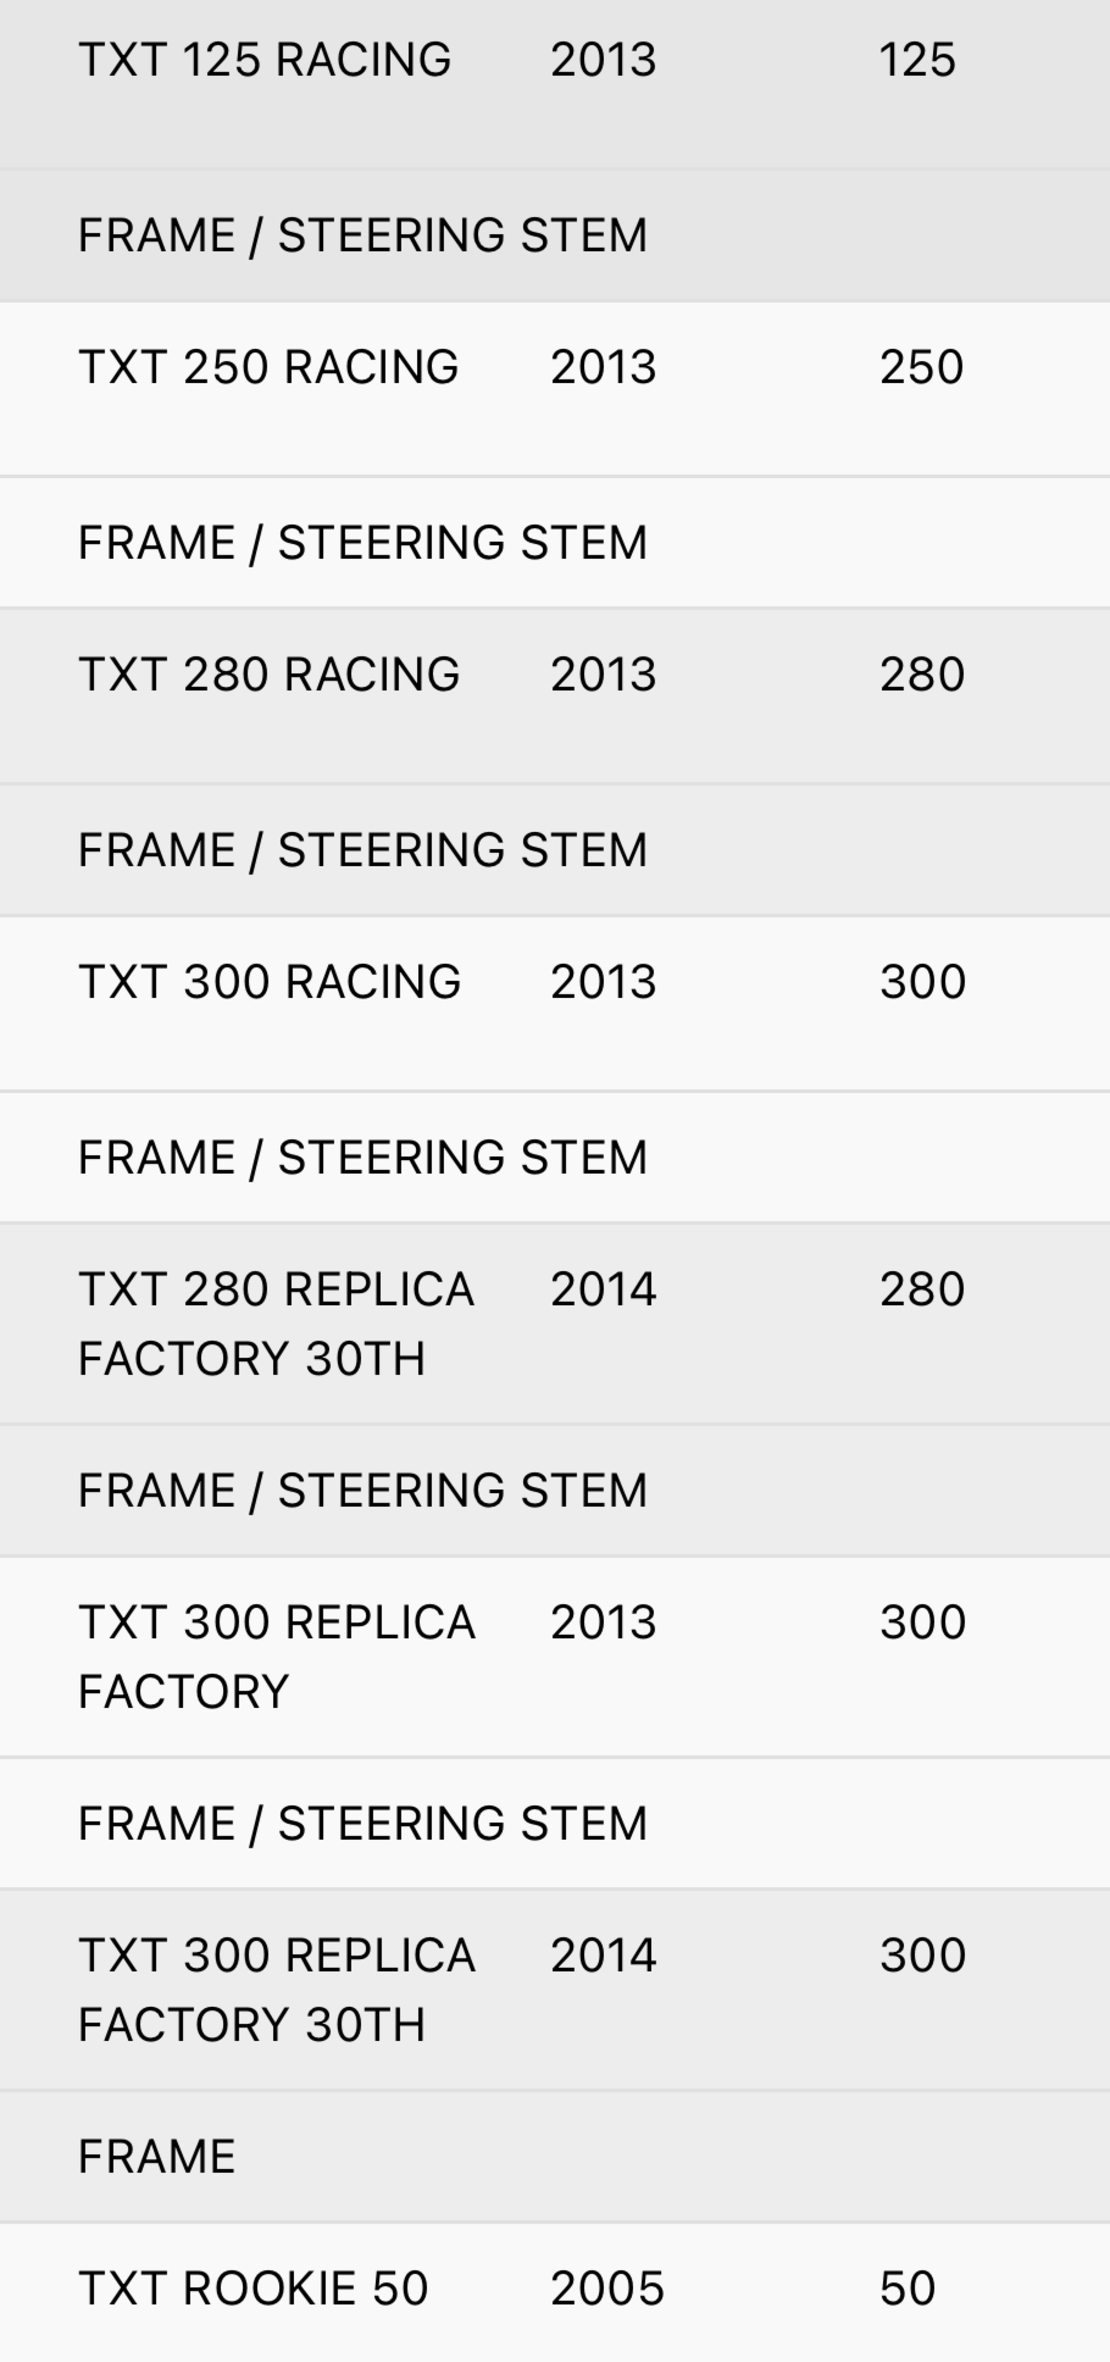
Task: Open FRAME / STEERING STEM under TXT 280 REPLICA
Action: pyautogui.click(x=555, y=1490)
